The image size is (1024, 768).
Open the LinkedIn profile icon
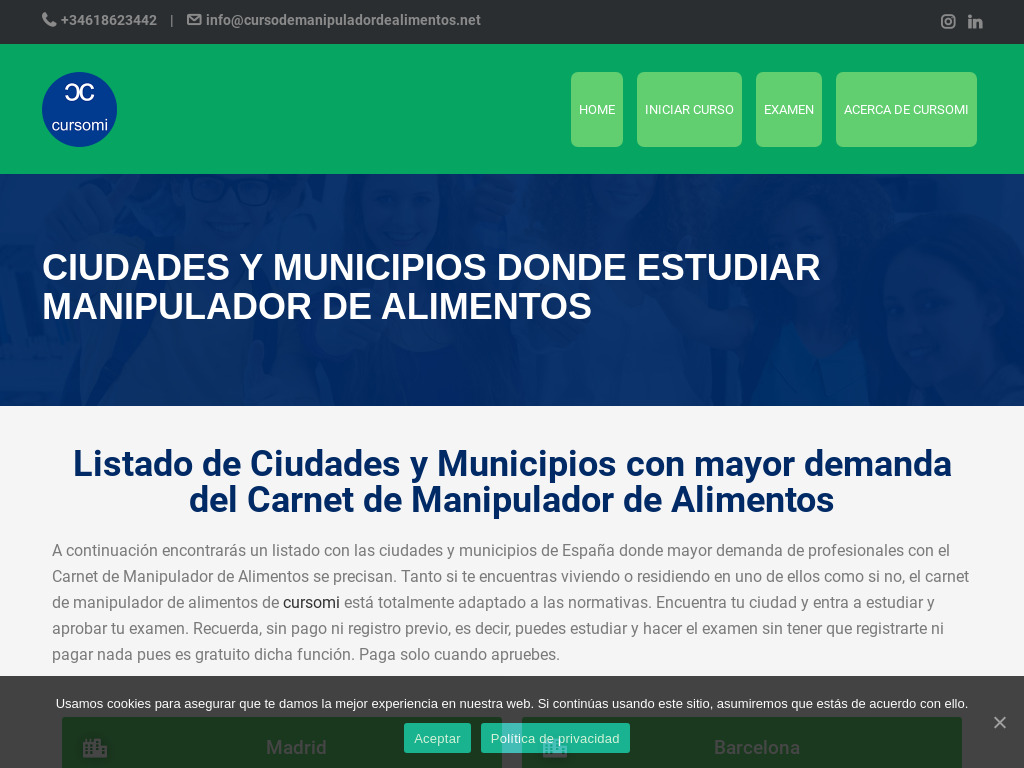pyautogui.click(x=975, y=21)
